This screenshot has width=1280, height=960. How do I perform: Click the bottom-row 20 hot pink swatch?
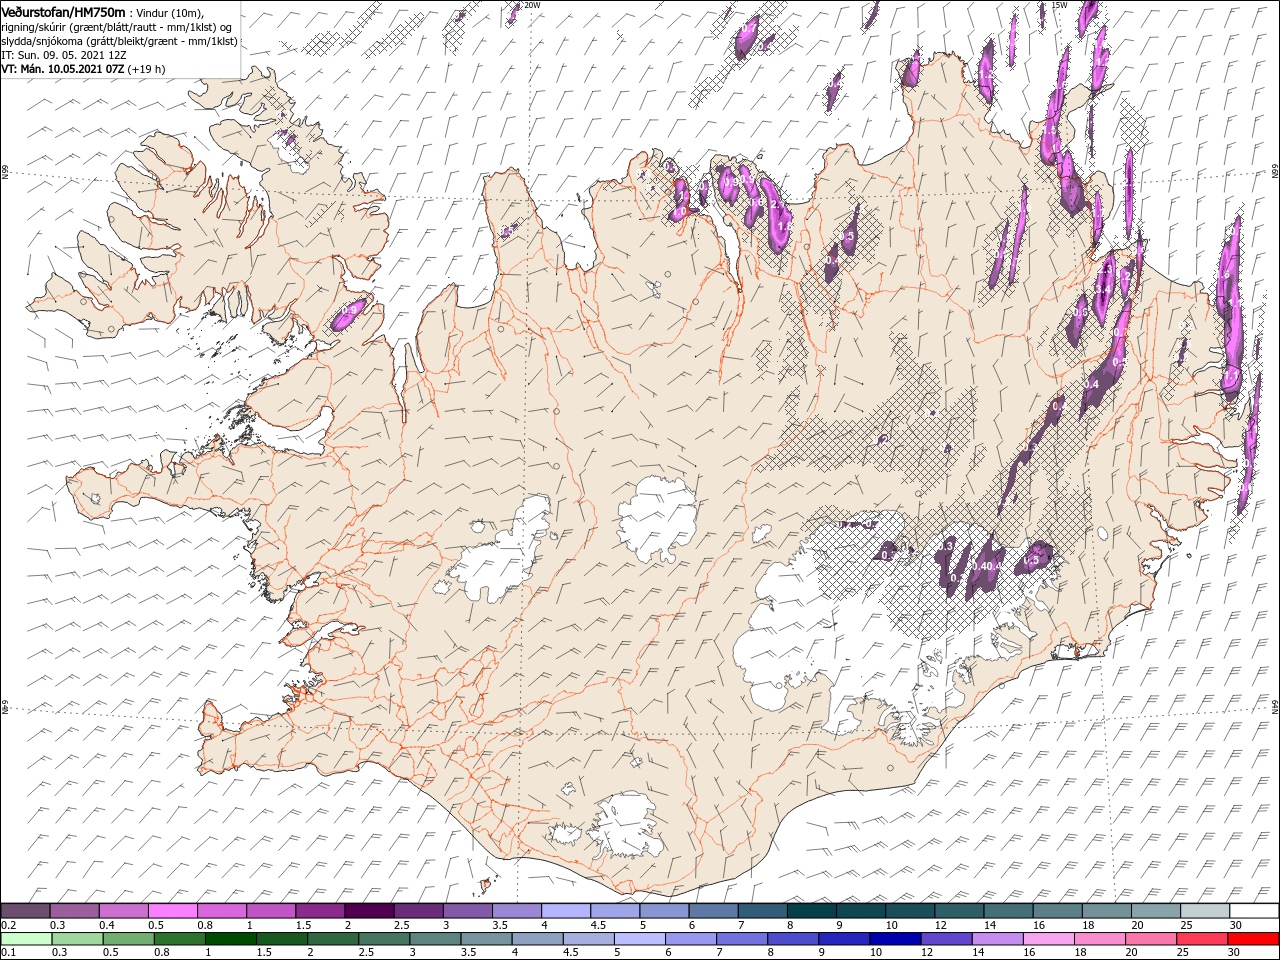point(1150,939)
